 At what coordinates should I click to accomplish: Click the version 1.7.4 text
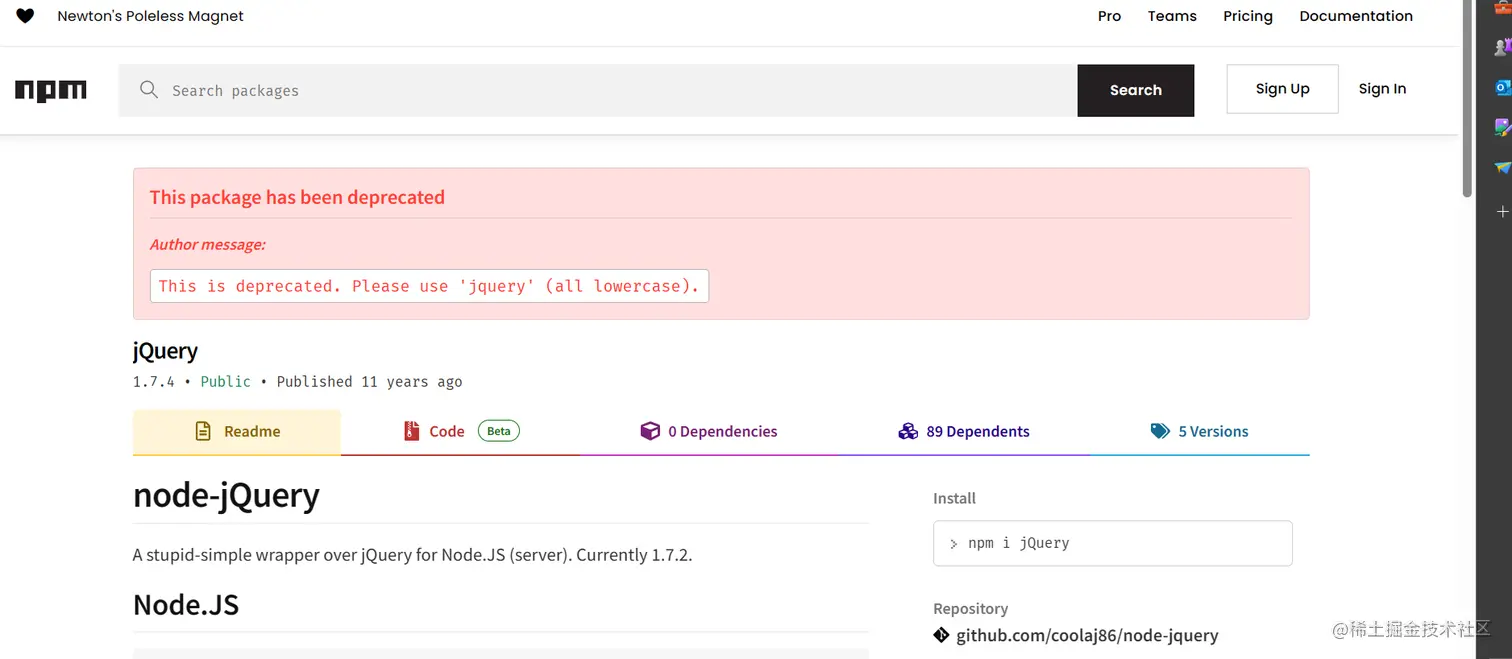pos(154,382)
